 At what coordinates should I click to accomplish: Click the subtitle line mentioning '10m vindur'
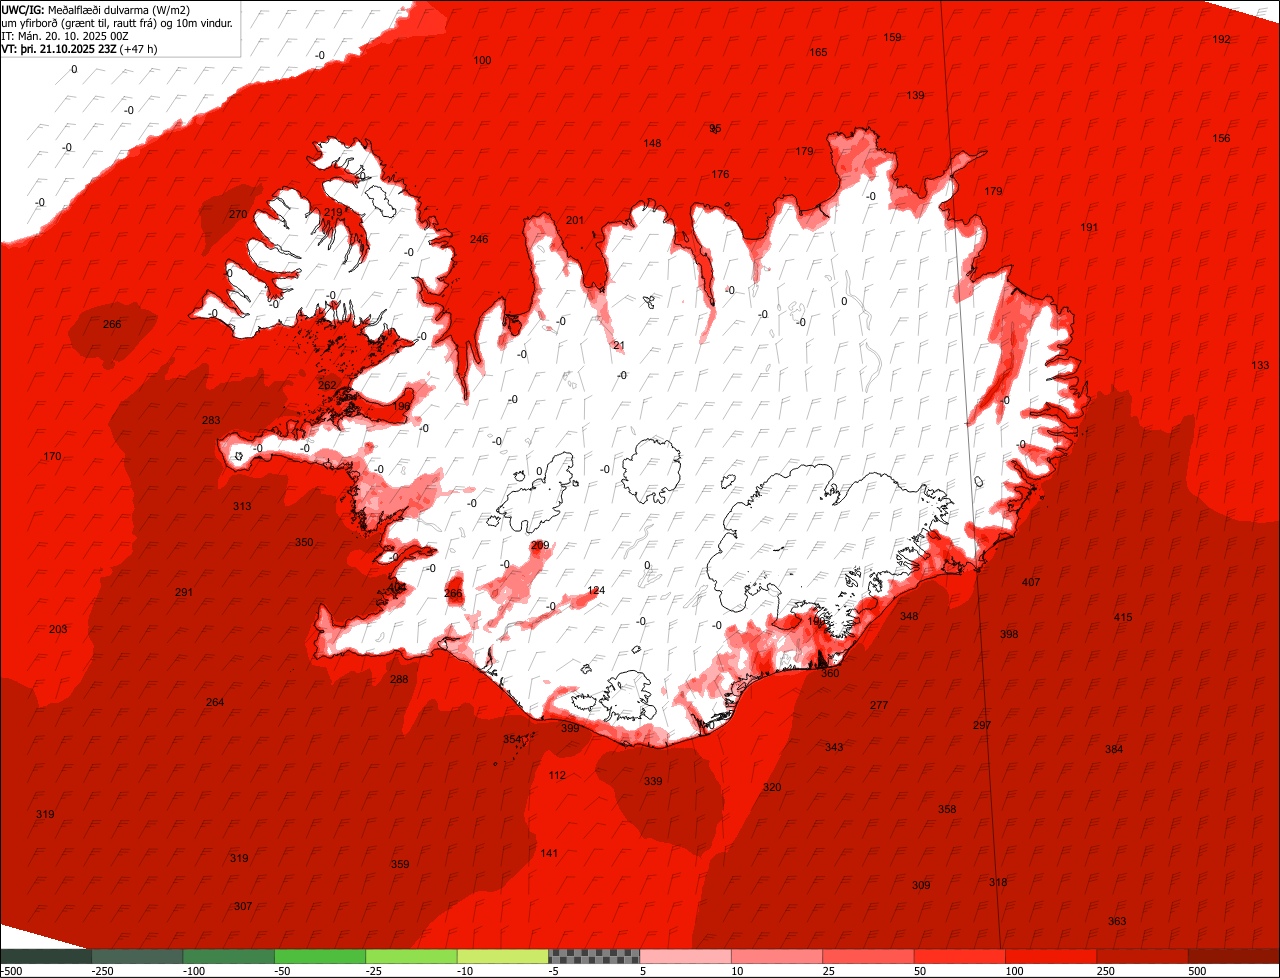tap(117, 23)
